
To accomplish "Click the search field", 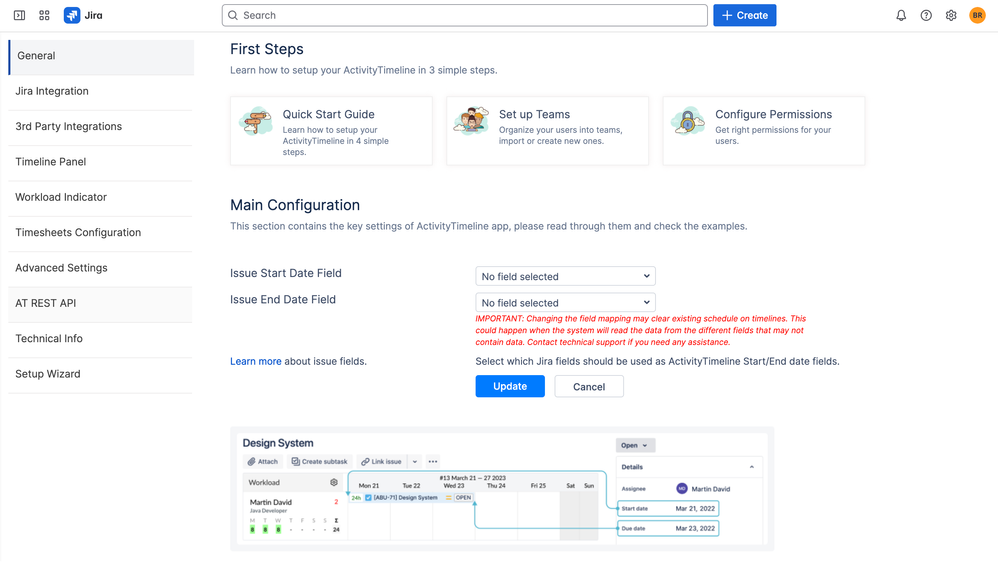I will pyautogui.click(x=465, y=15).
